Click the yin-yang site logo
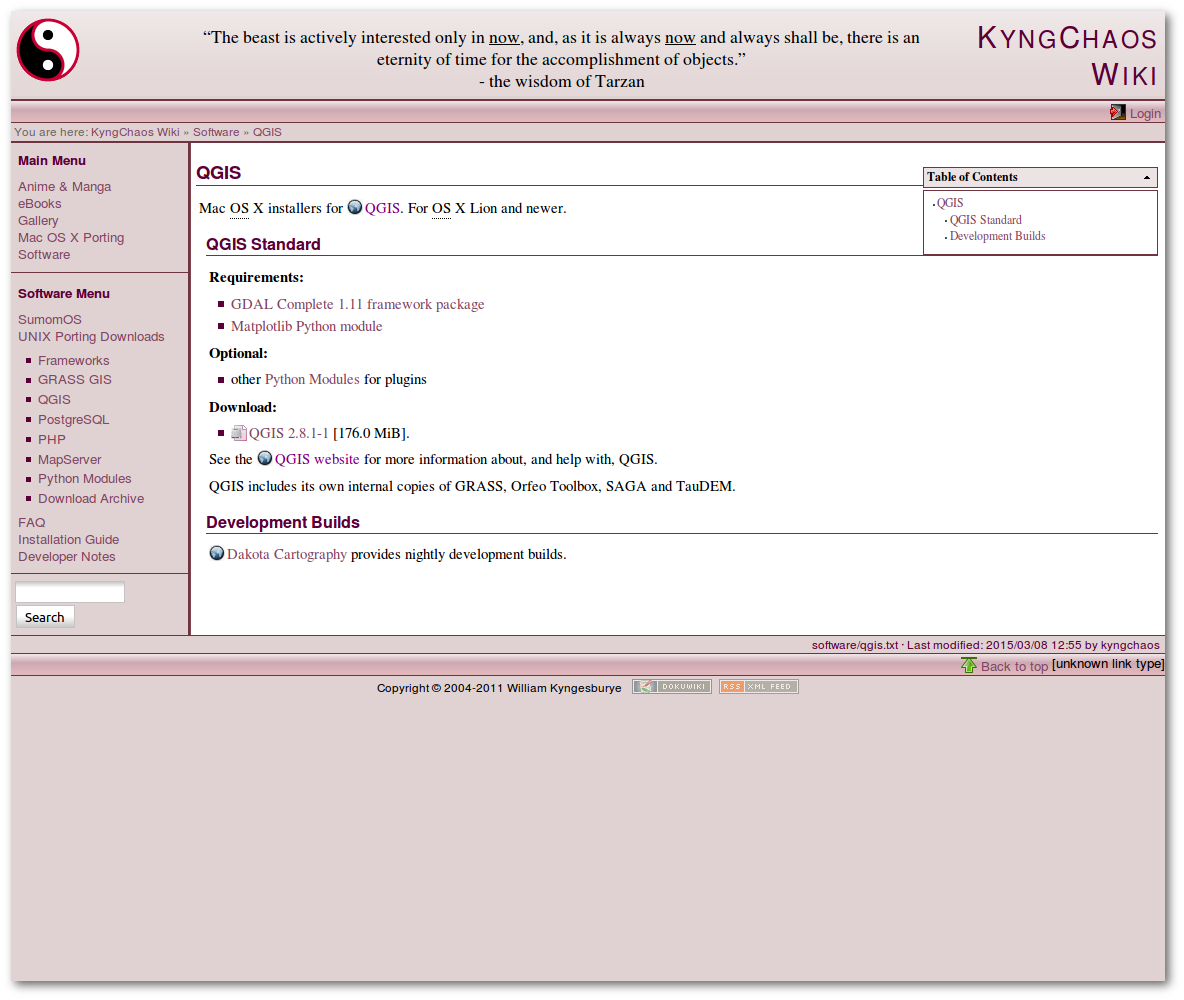Screen dimensions: 1184x1000 48,50
